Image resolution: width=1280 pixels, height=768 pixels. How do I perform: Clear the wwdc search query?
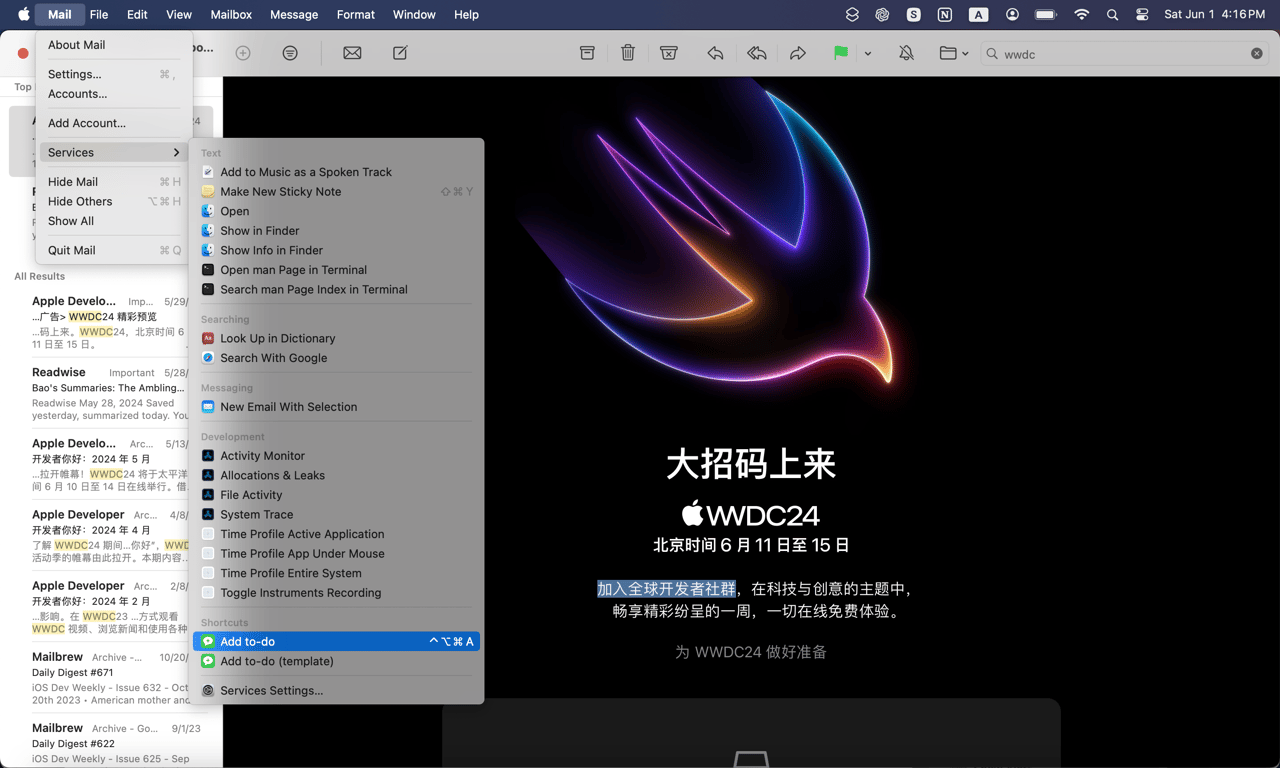pyautogui.click(x=1258, y=54)
